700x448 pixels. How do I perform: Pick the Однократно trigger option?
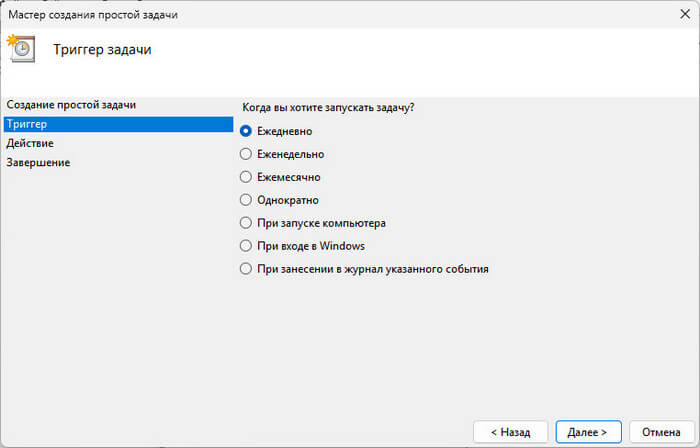click(246, 200)
